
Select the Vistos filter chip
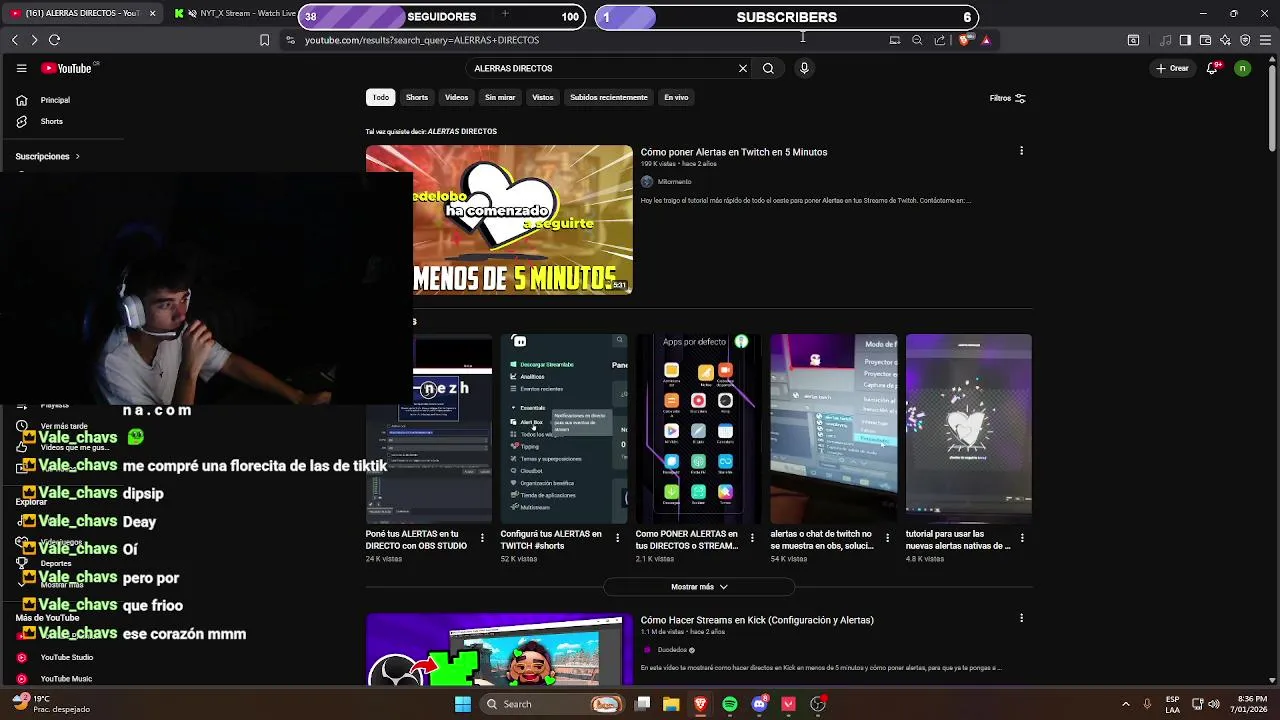tap(543, 97)
